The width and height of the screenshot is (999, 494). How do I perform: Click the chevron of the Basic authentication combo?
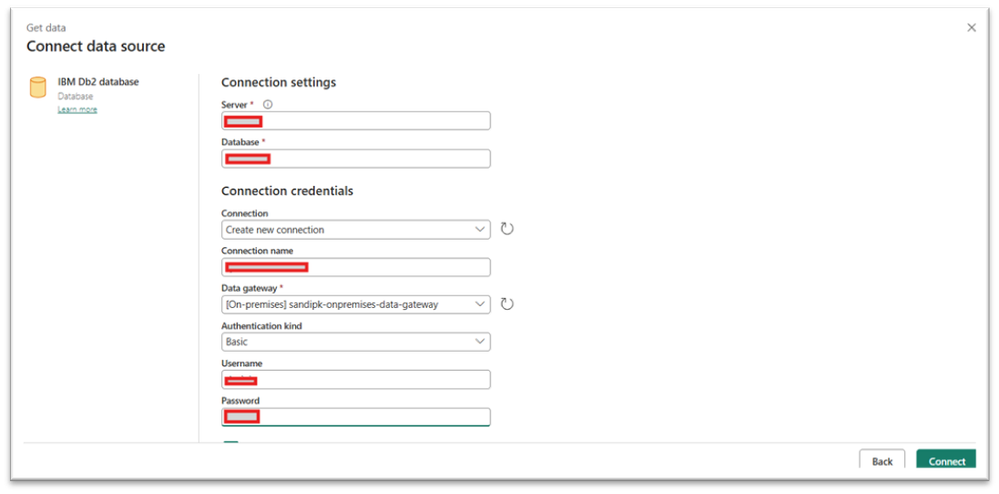point(479,342)
